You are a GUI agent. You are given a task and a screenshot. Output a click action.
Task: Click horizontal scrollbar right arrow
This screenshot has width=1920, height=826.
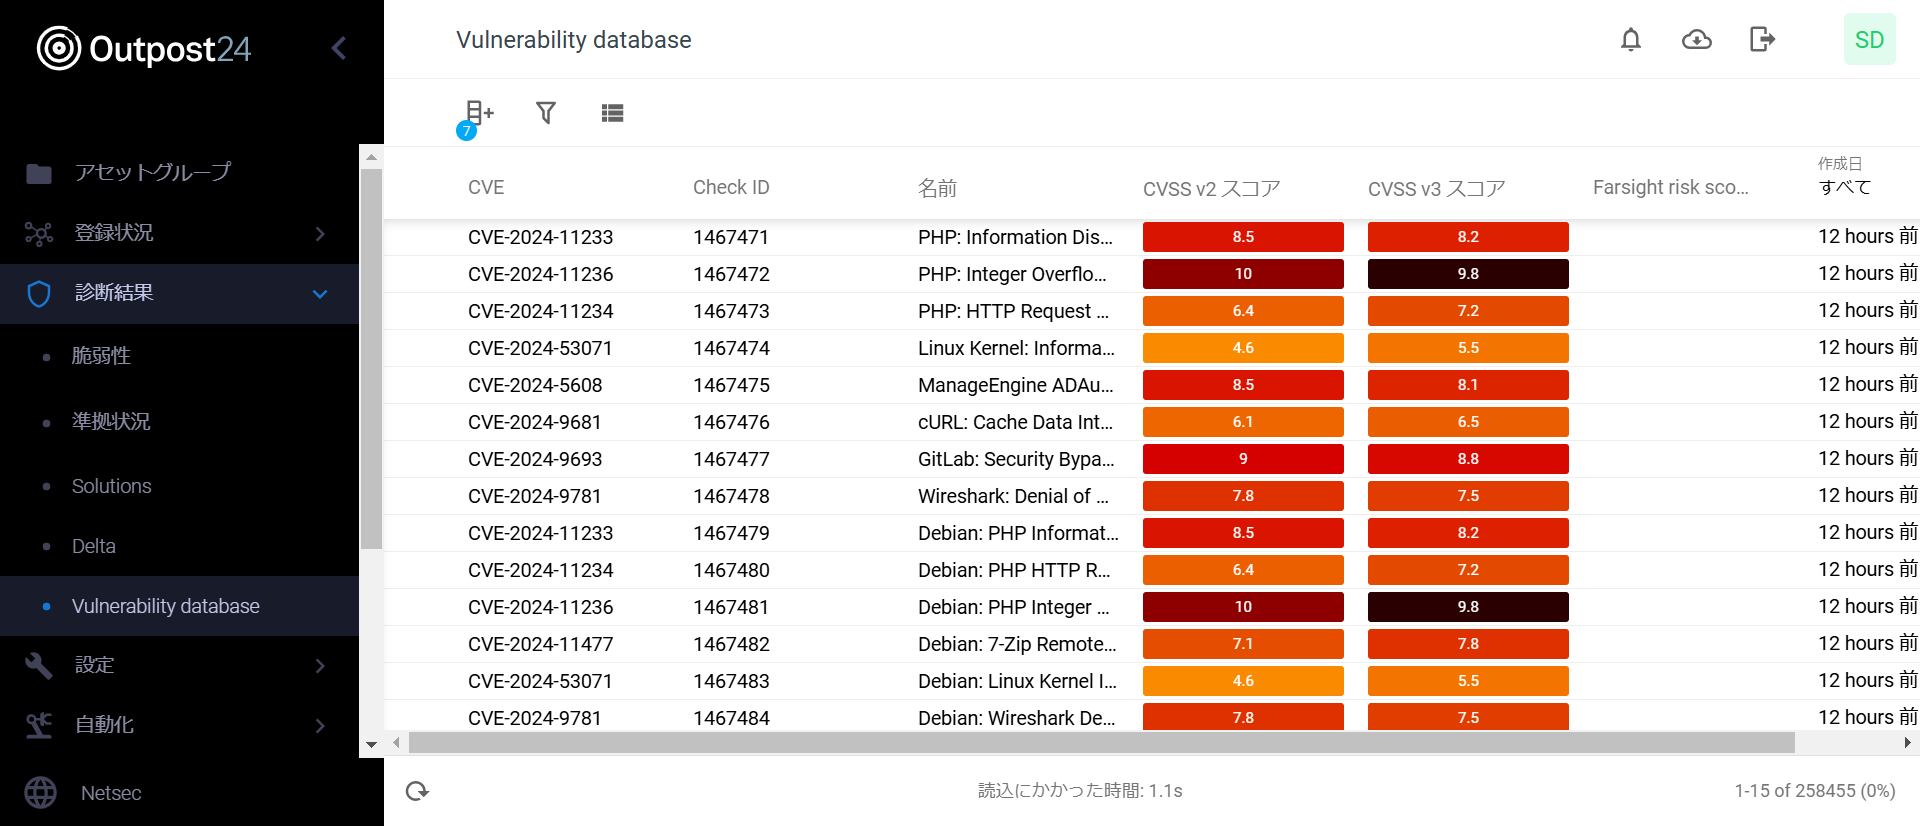point(1907,743)
